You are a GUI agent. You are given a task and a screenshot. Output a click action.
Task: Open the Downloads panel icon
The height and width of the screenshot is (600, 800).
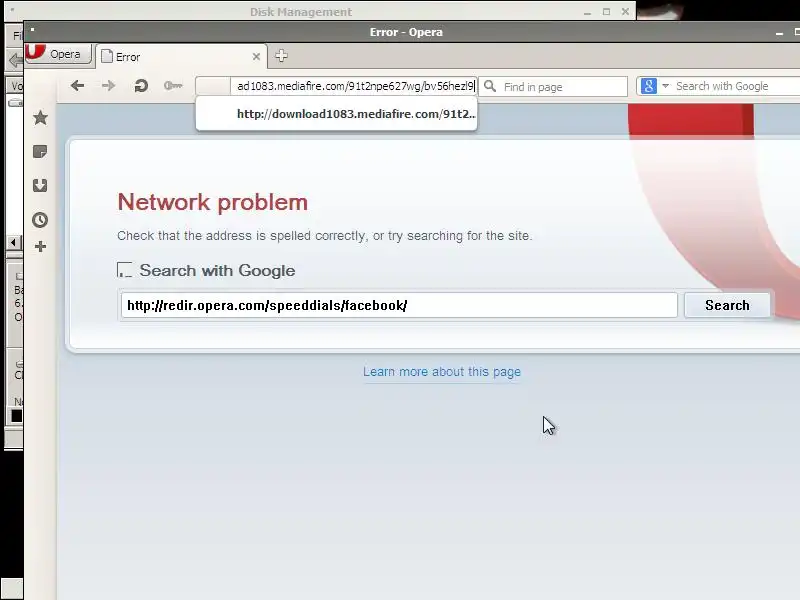[x=40, y=185]
